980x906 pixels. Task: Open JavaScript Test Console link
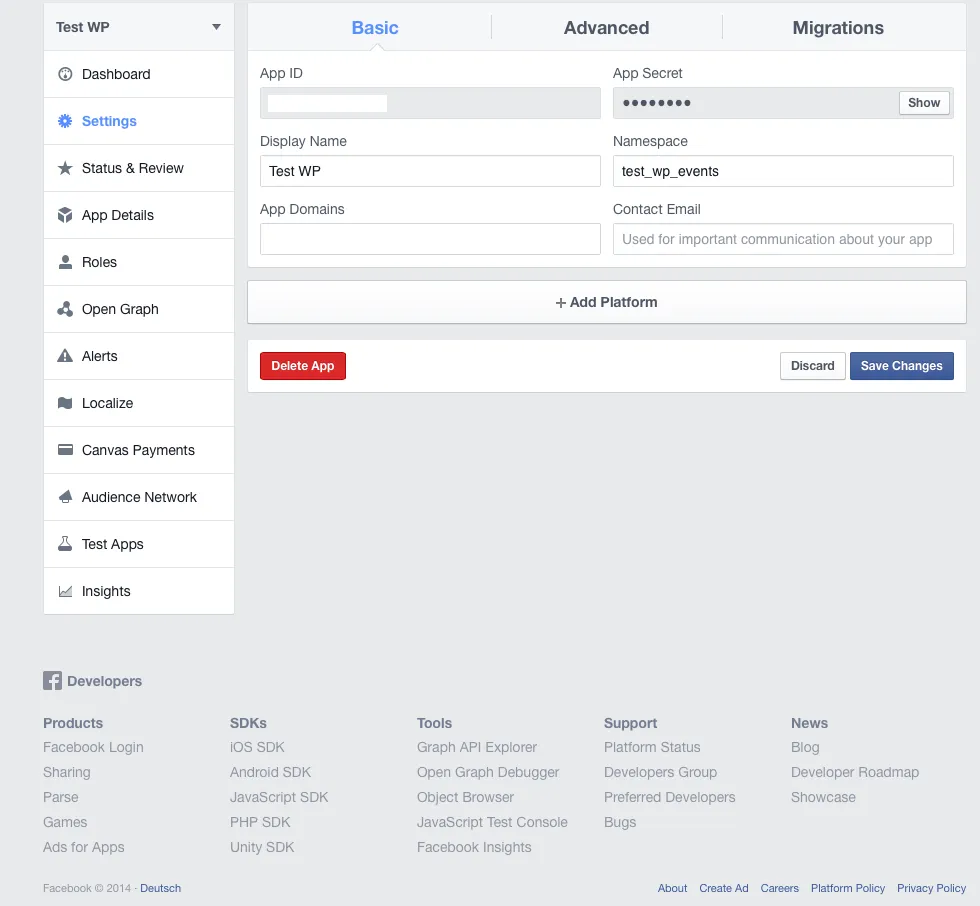click(492, 822)
